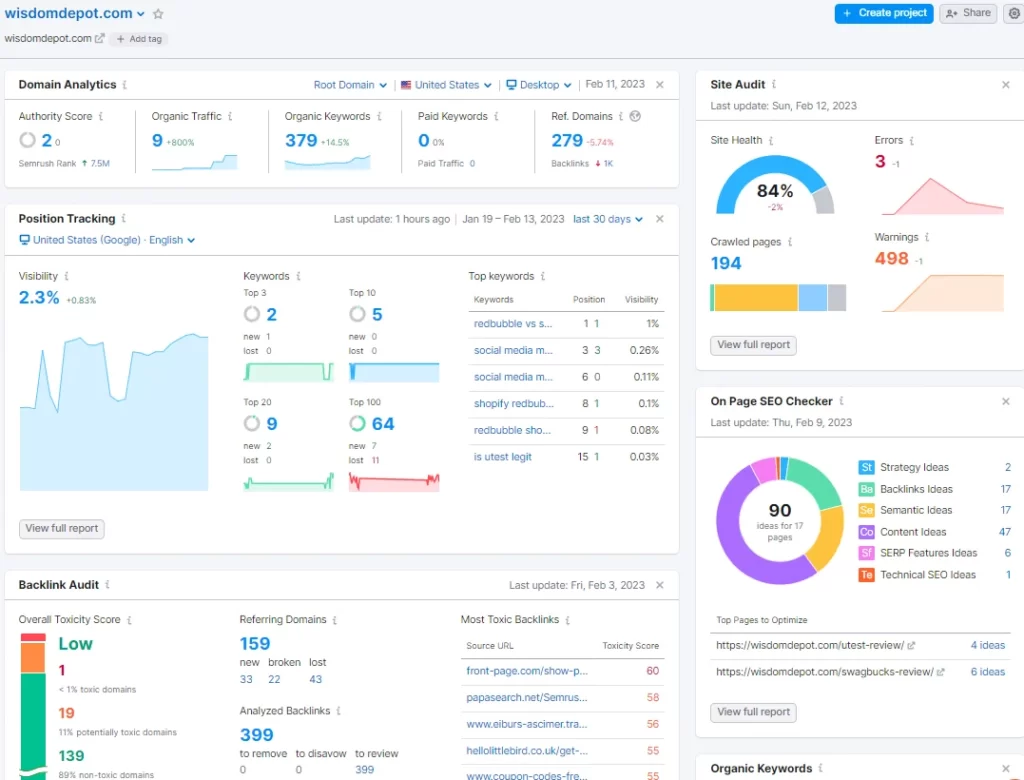The width and height of the screenshot is (1024, 780).
Task: Show info icon beside Site Audit title
Action: click(774, 84)
